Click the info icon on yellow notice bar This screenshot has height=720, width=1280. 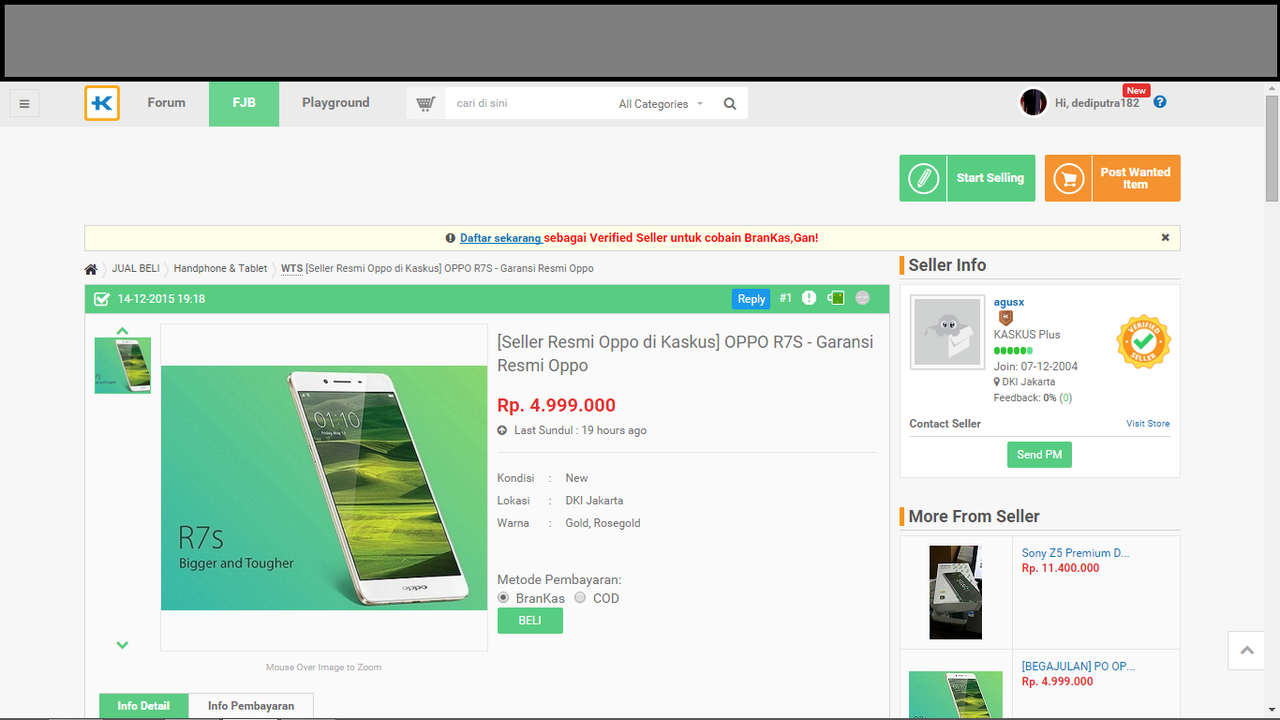point(450,238)
